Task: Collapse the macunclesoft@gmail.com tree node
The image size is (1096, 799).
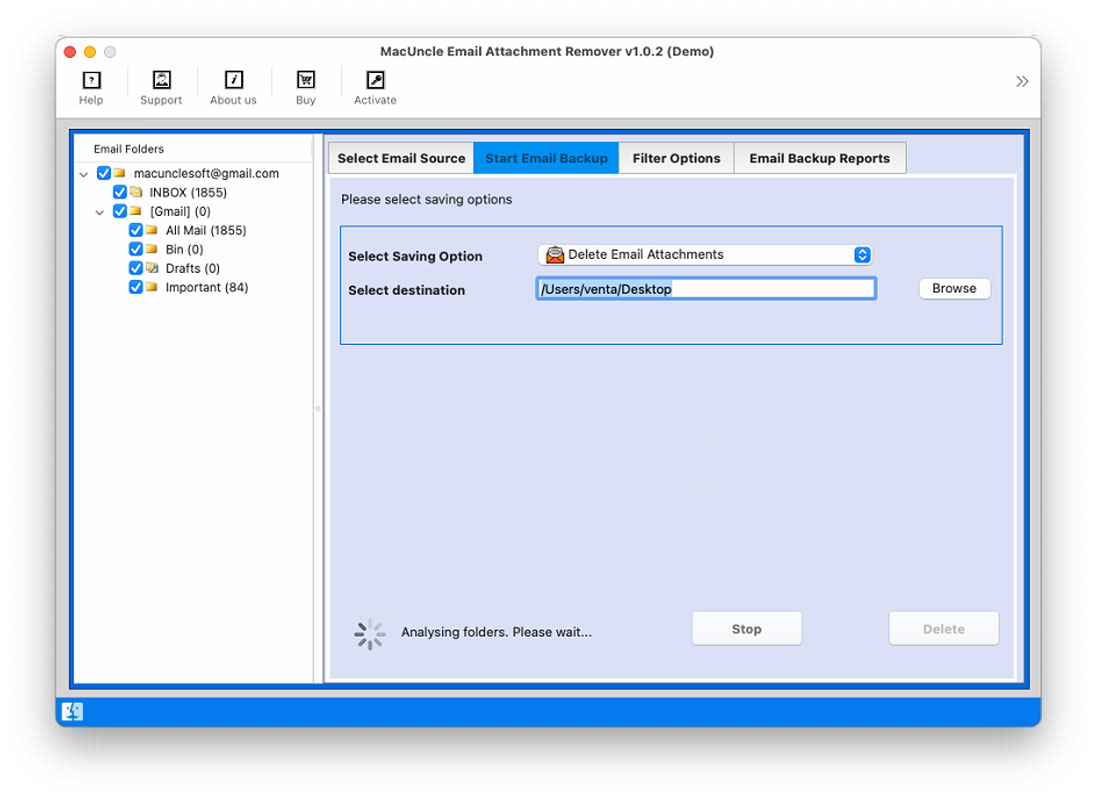Action: click(x=84, y=173)
